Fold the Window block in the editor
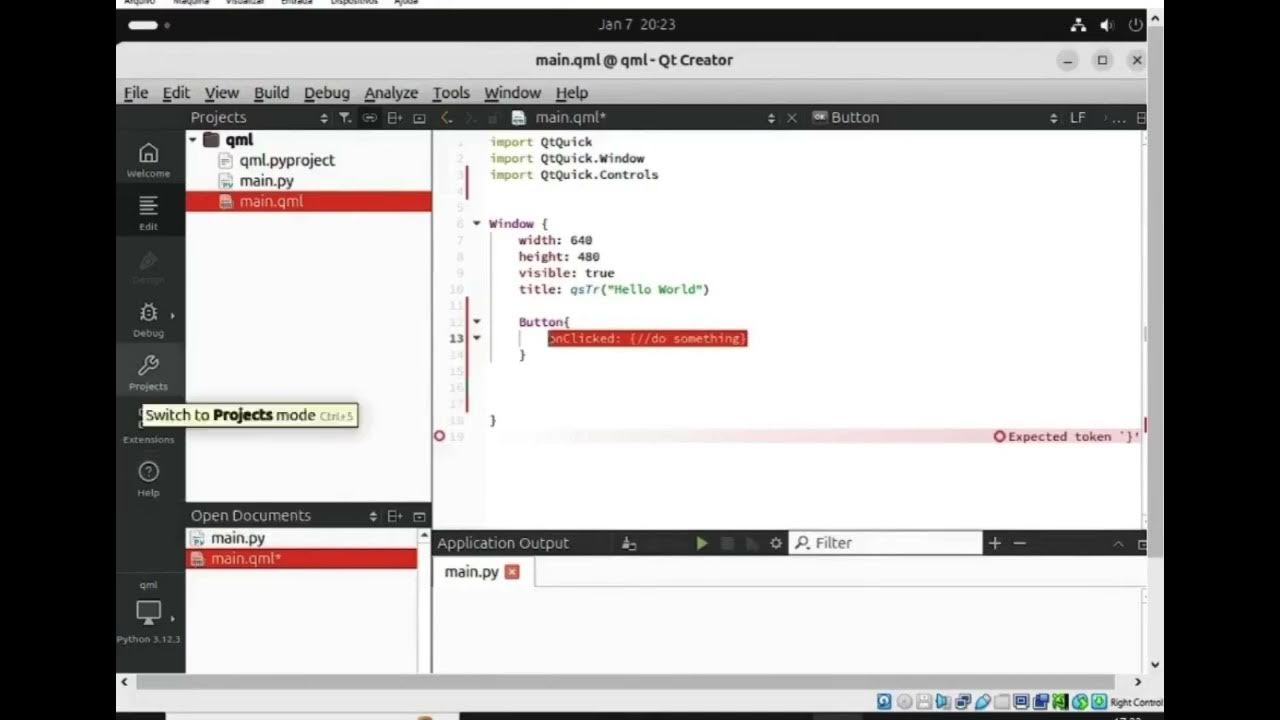Screen dimensions: 1280x720 477,223
